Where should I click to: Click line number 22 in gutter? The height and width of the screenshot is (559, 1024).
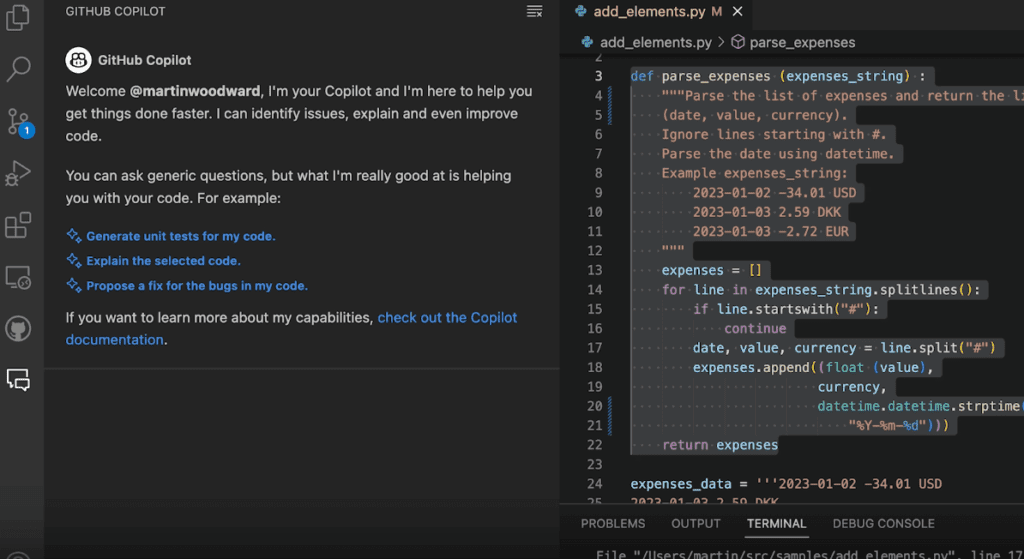point(594,445)
